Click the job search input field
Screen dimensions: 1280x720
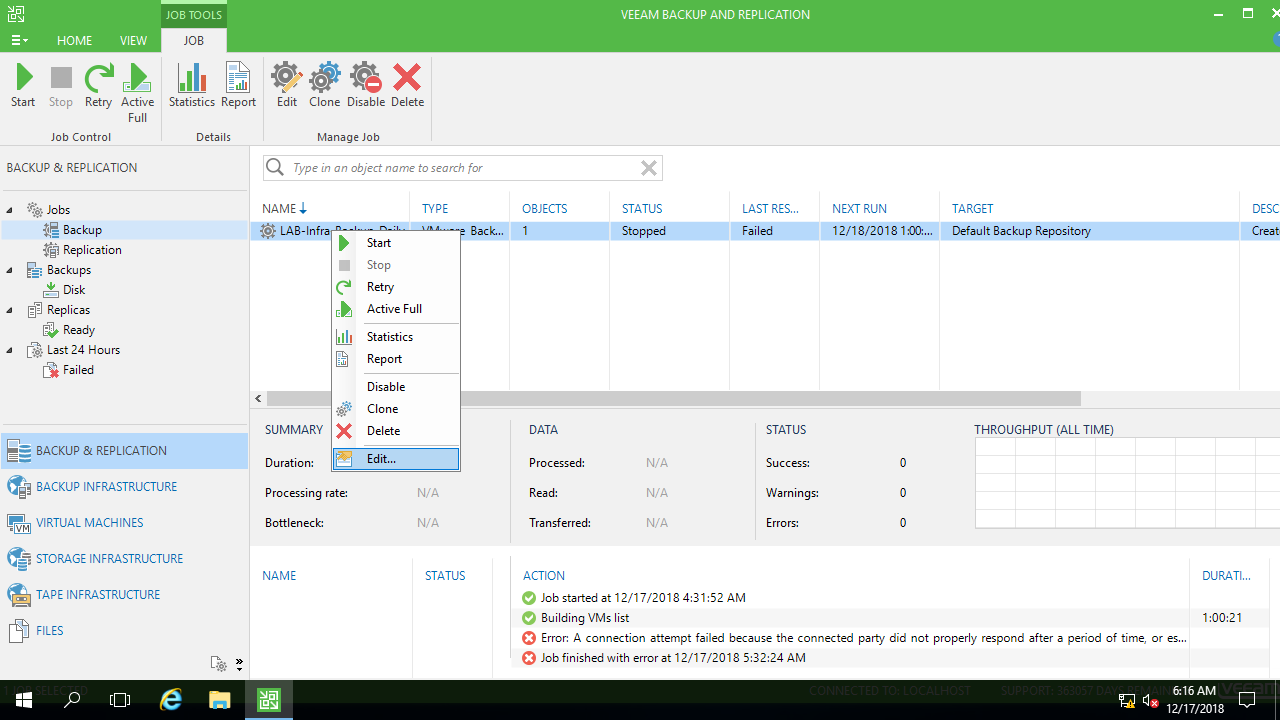tap(460, 168)
